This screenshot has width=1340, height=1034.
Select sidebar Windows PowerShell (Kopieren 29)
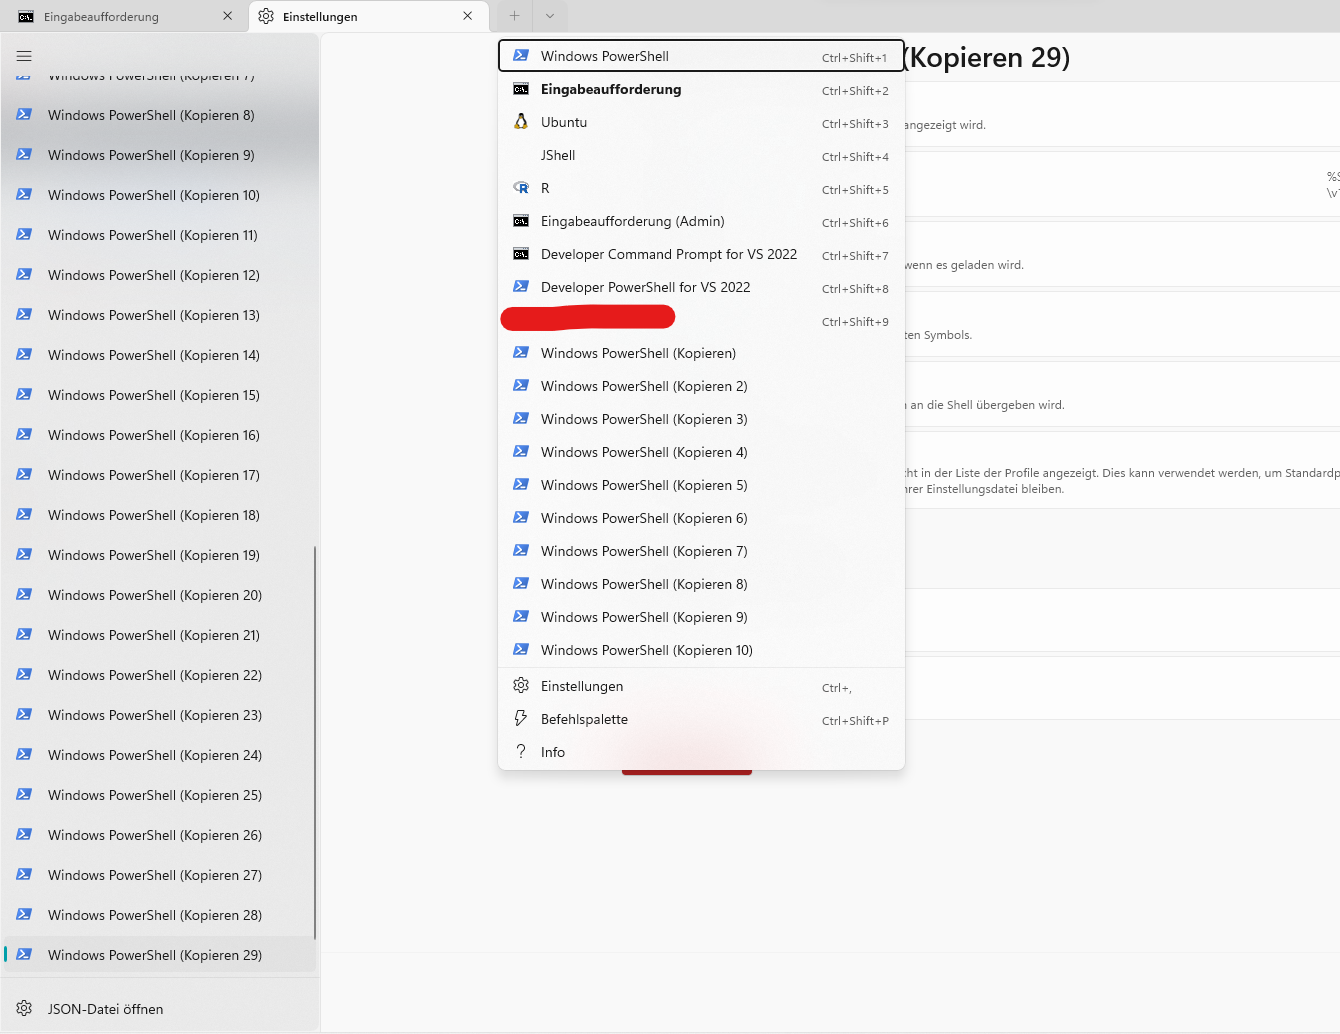click(x=160, y=955)
